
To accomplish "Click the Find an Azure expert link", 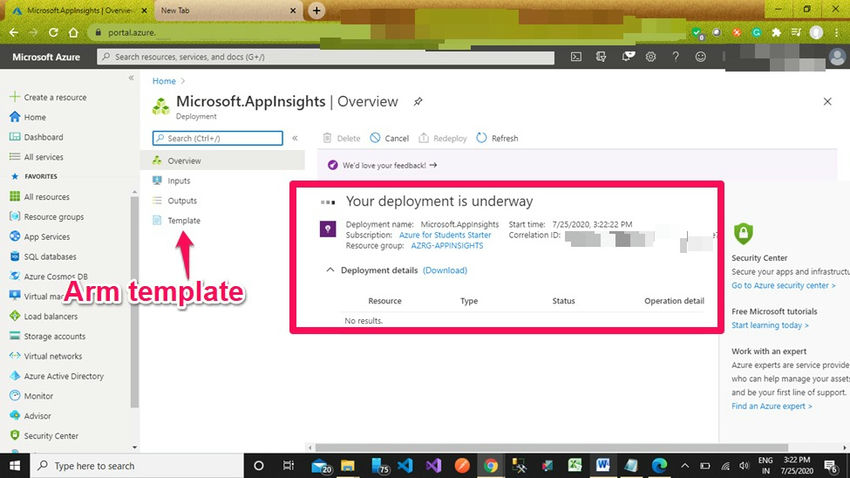I will 771,406.
